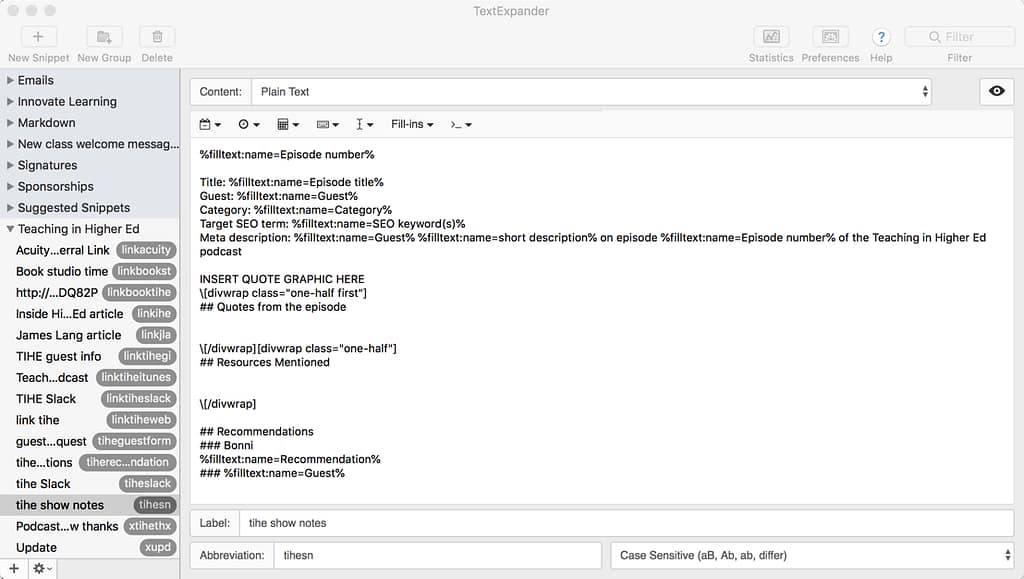The image size is (1024, 579).
Task: Click the cursor position icon
Action: pos(365,124)
